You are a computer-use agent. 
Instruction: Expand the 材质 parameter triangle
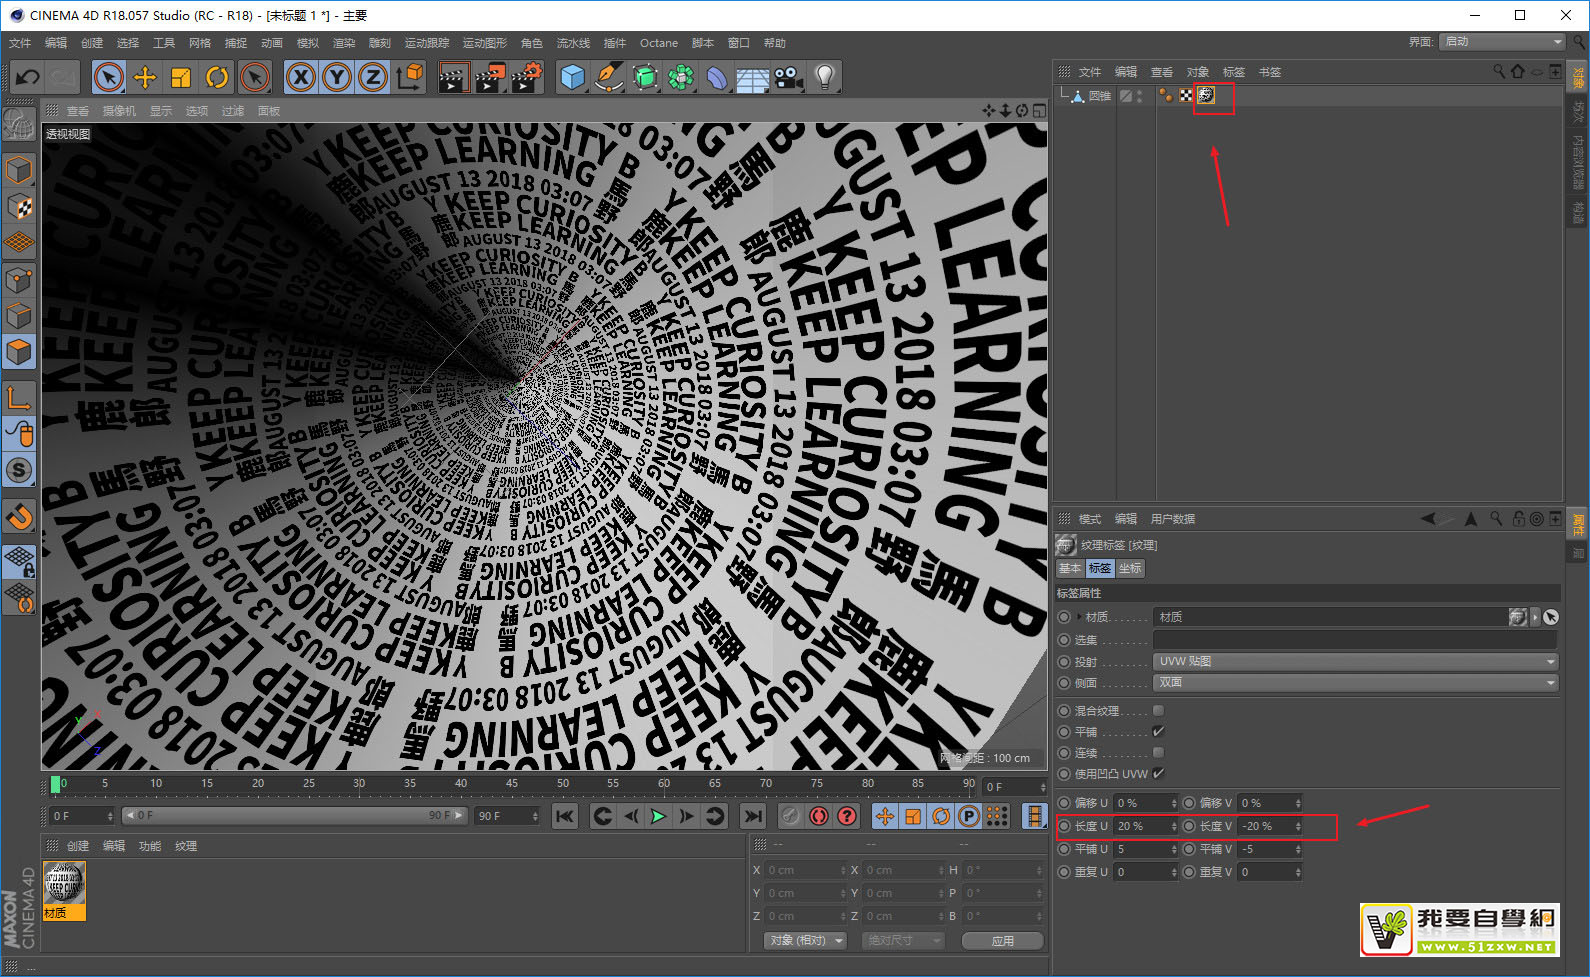tap(1079, 617)
